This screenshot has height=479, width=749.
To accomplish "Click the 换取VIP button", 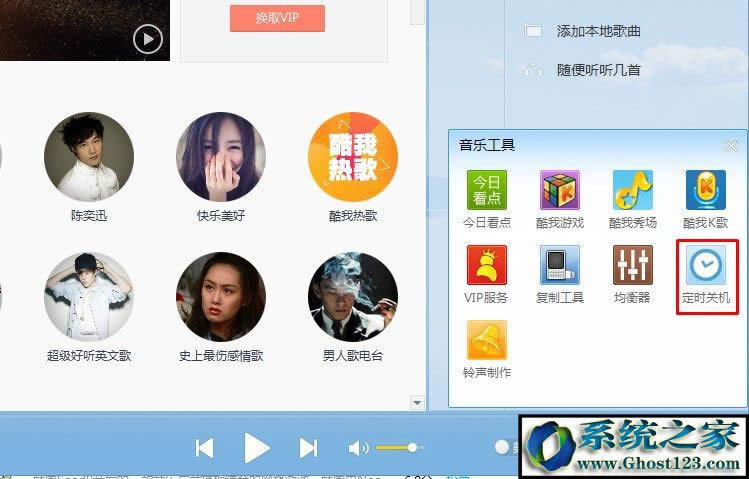I will point(277,18).
